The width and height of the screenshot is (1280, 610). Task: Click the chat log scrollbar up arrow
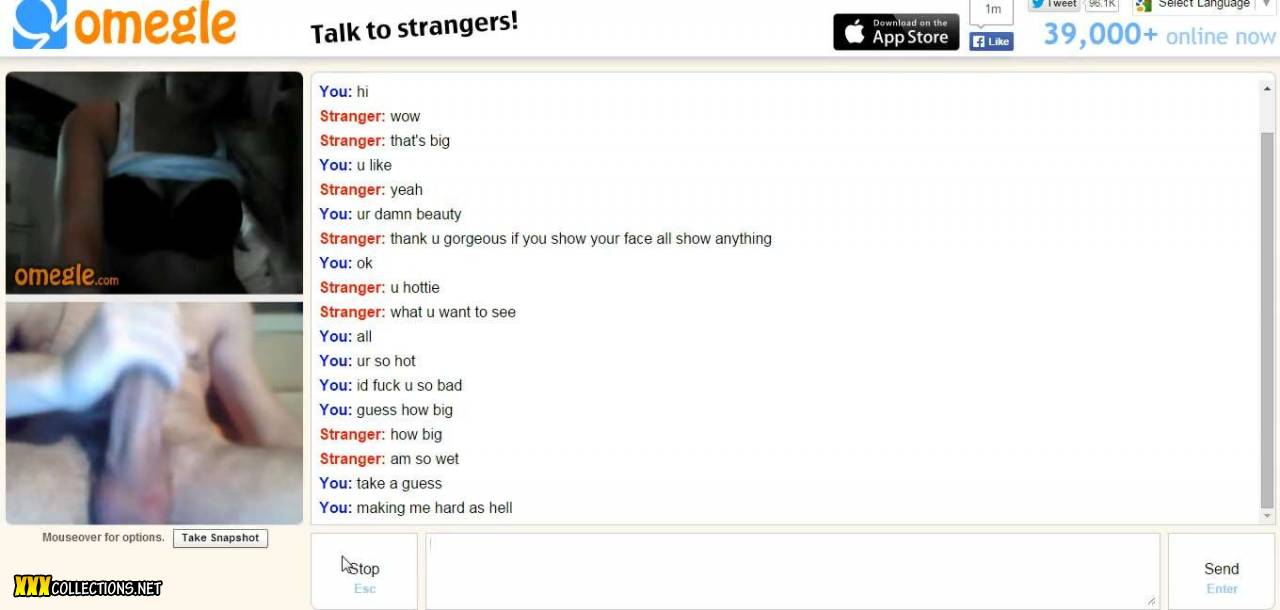1267,88
